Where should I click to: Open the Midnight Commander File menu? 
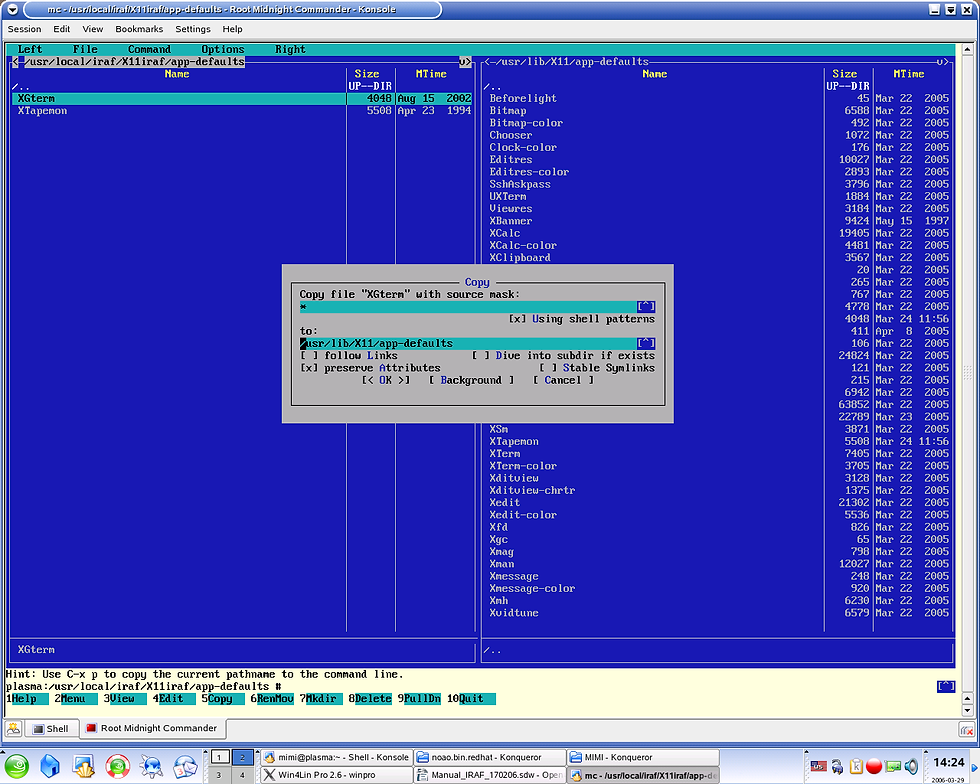tap(85, 49)
